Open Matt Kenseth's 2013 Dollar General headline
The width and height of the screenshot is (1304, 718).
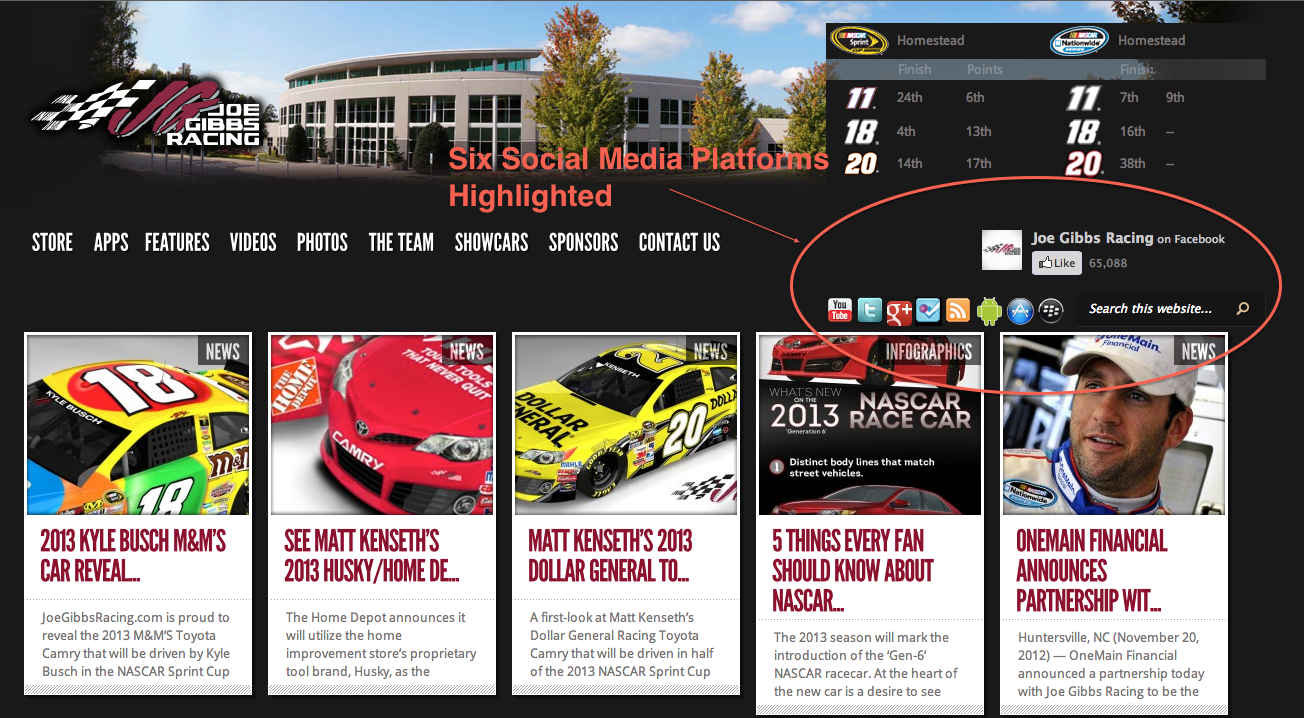coord(611,555)
